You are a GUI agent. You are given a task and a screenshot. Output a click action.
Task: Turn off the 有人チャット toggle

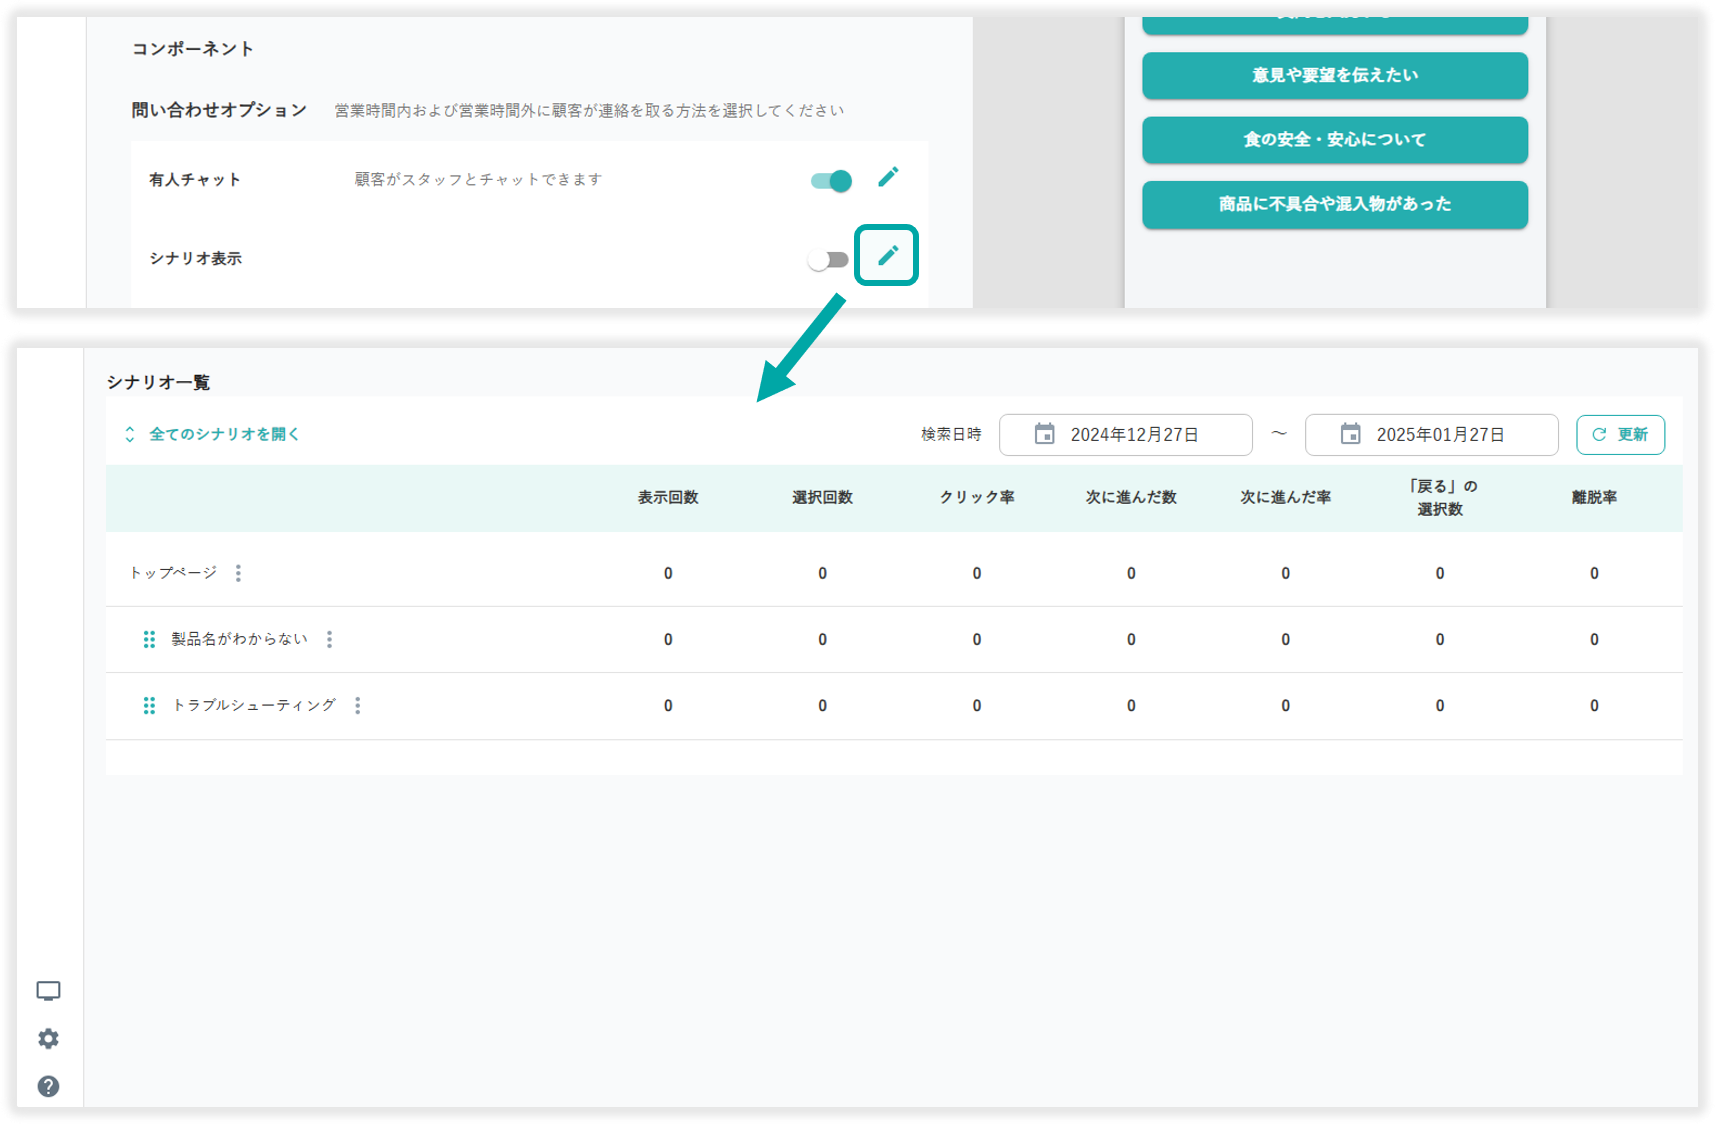[x=830, y=180]
